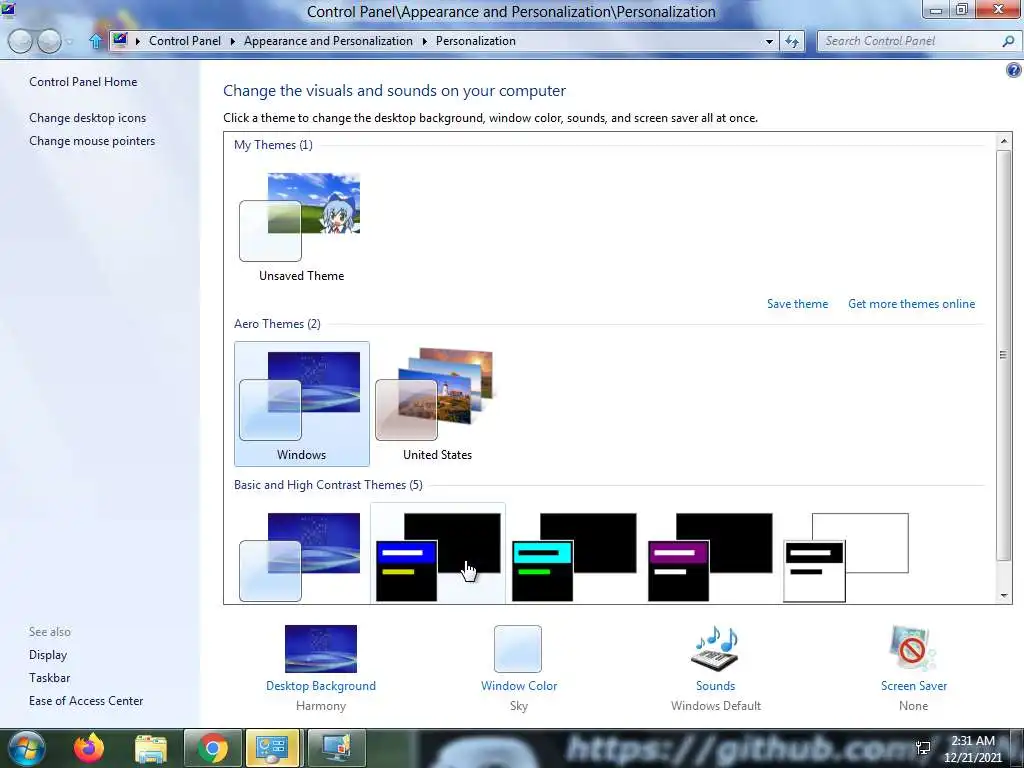Open Taskbar under See also
The height and width of the screenshot is (768, 1024).
49,677
